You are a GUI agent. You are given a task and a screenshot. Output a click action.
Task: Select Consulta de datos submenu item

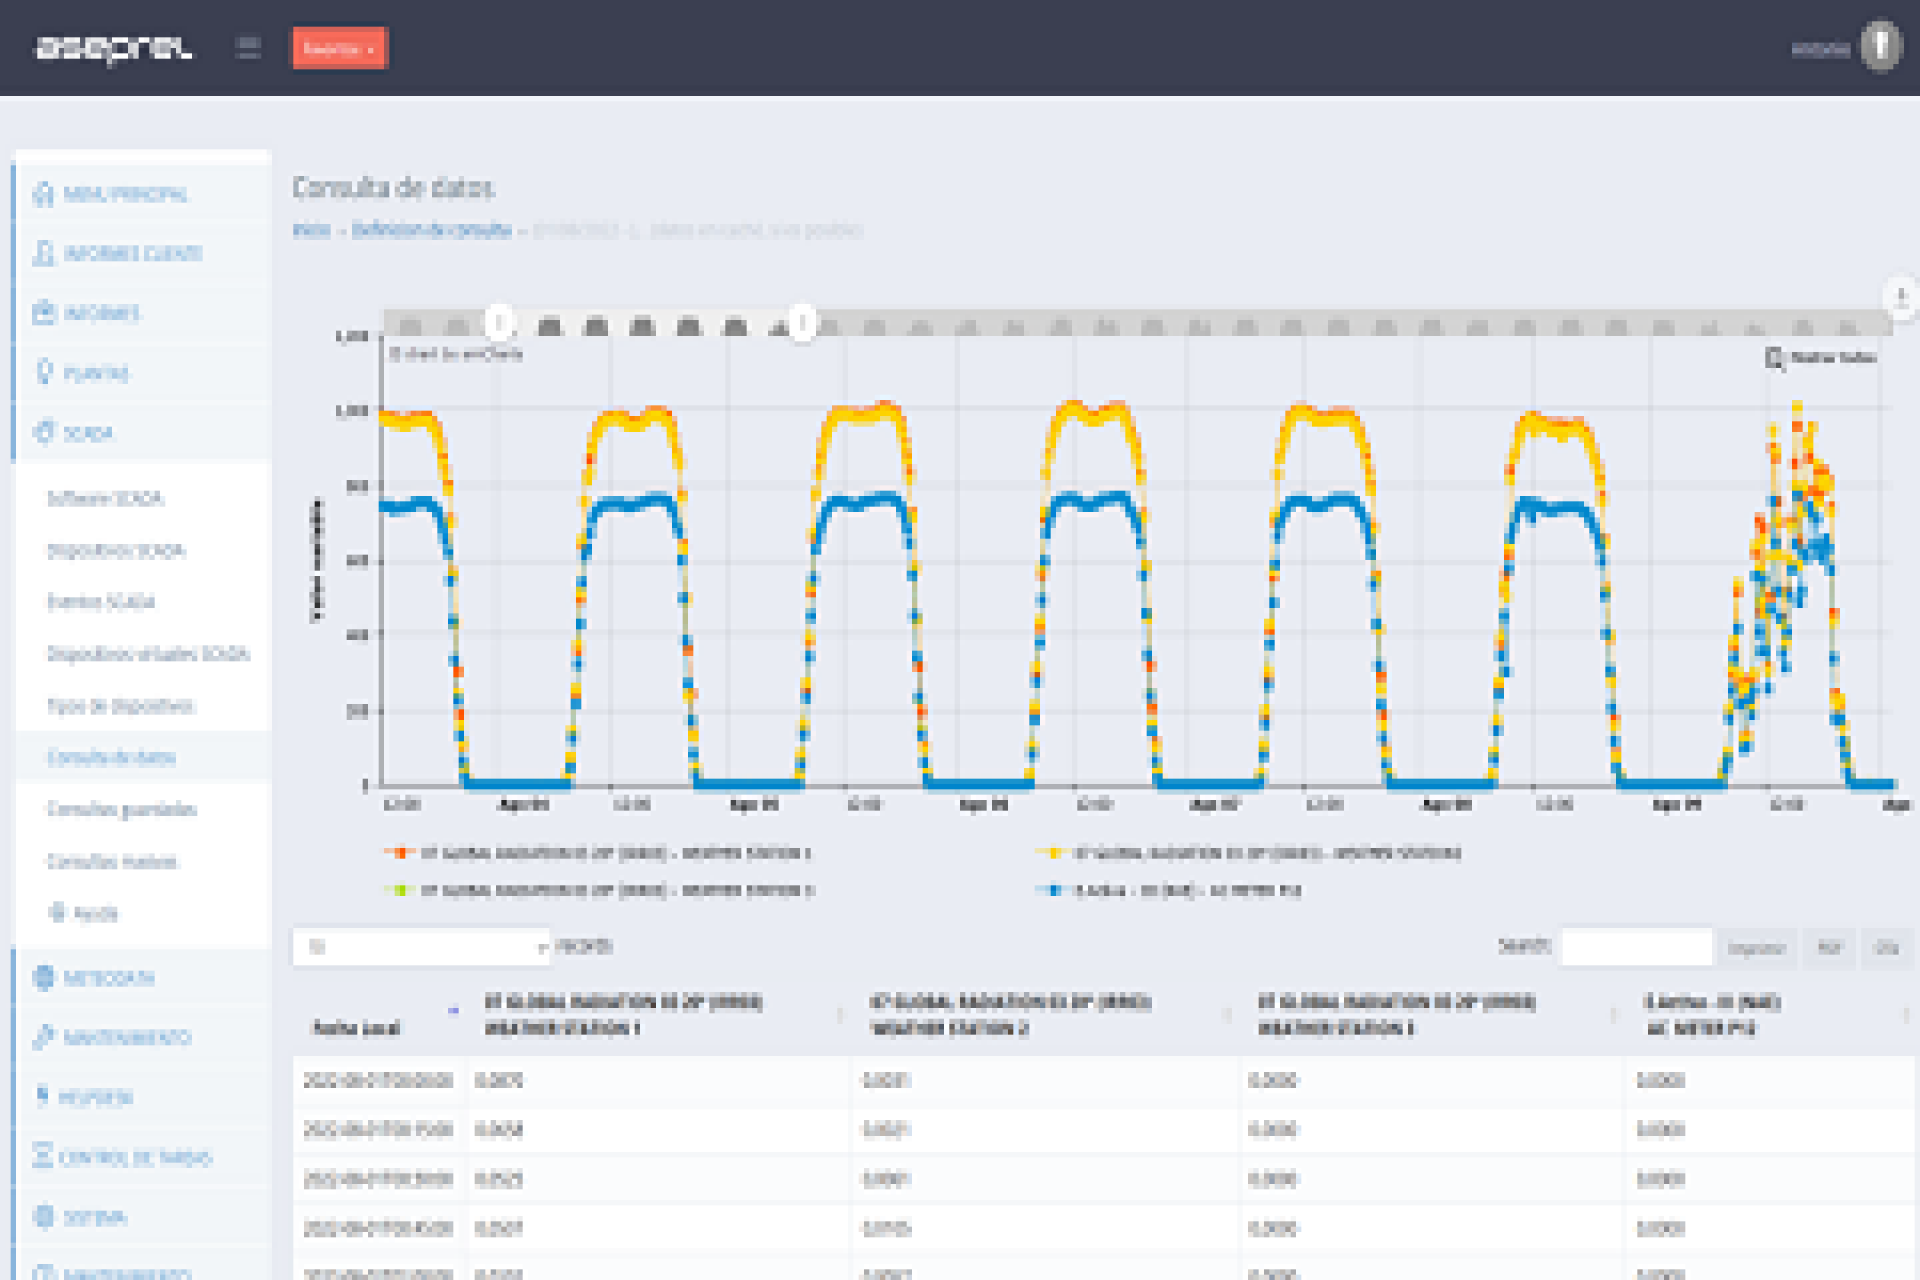click(111, 757)
